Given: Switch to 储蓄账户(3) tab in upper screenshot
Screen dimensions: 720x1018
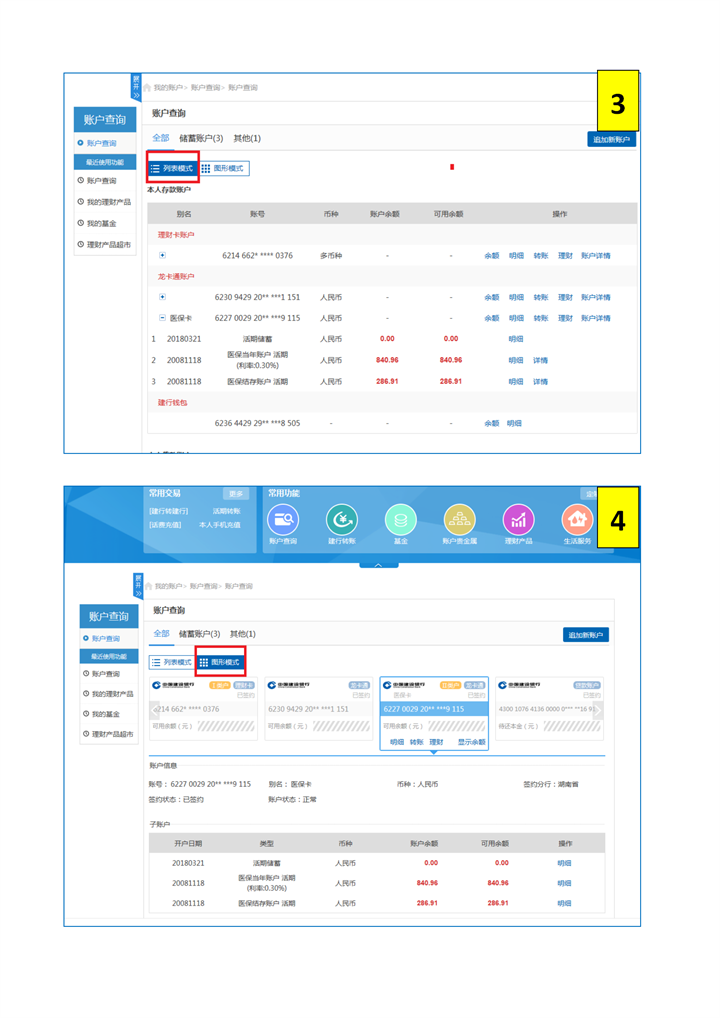Looking at the screenshot, I should pyautogui.click(x=201, y=138).
